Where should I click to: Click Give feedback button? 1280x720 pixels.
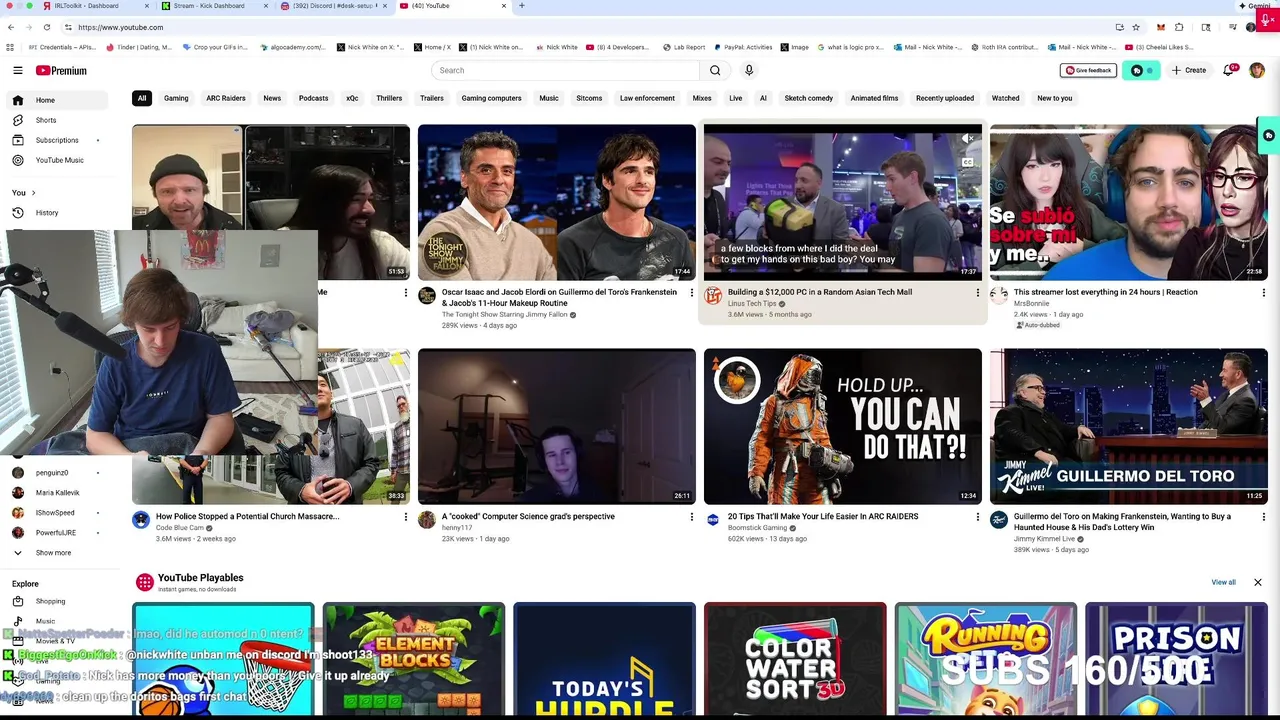[1088, 70]
